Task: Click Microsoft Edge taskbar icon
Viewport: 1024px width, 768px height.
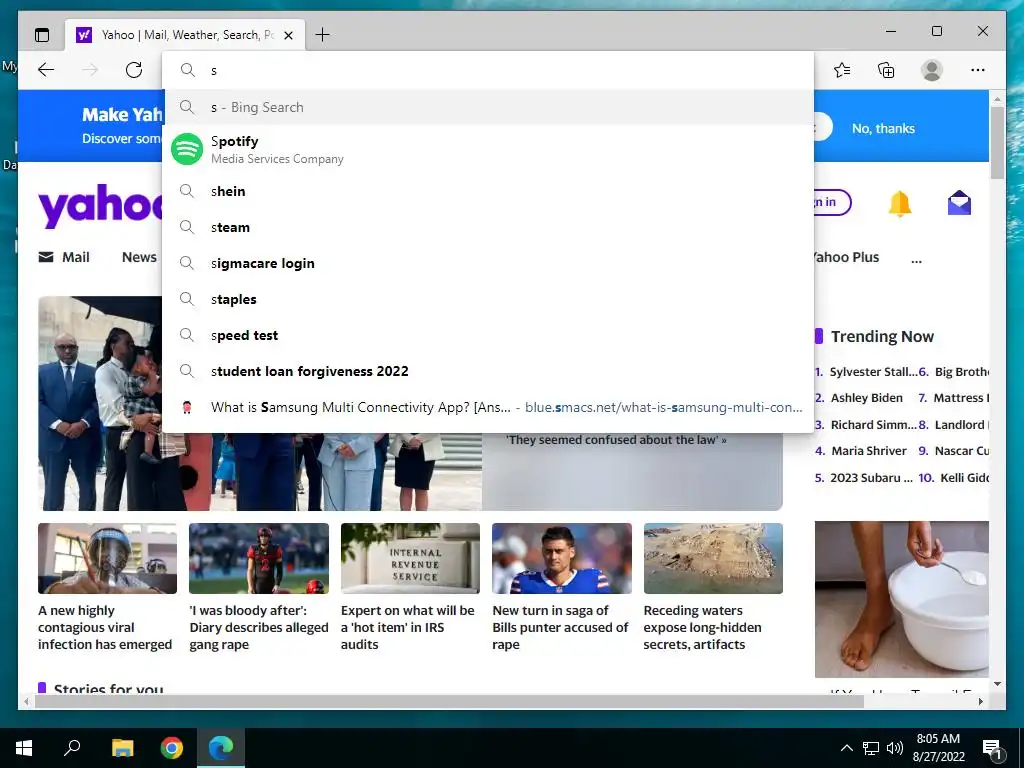Action: tap(221, 748)
